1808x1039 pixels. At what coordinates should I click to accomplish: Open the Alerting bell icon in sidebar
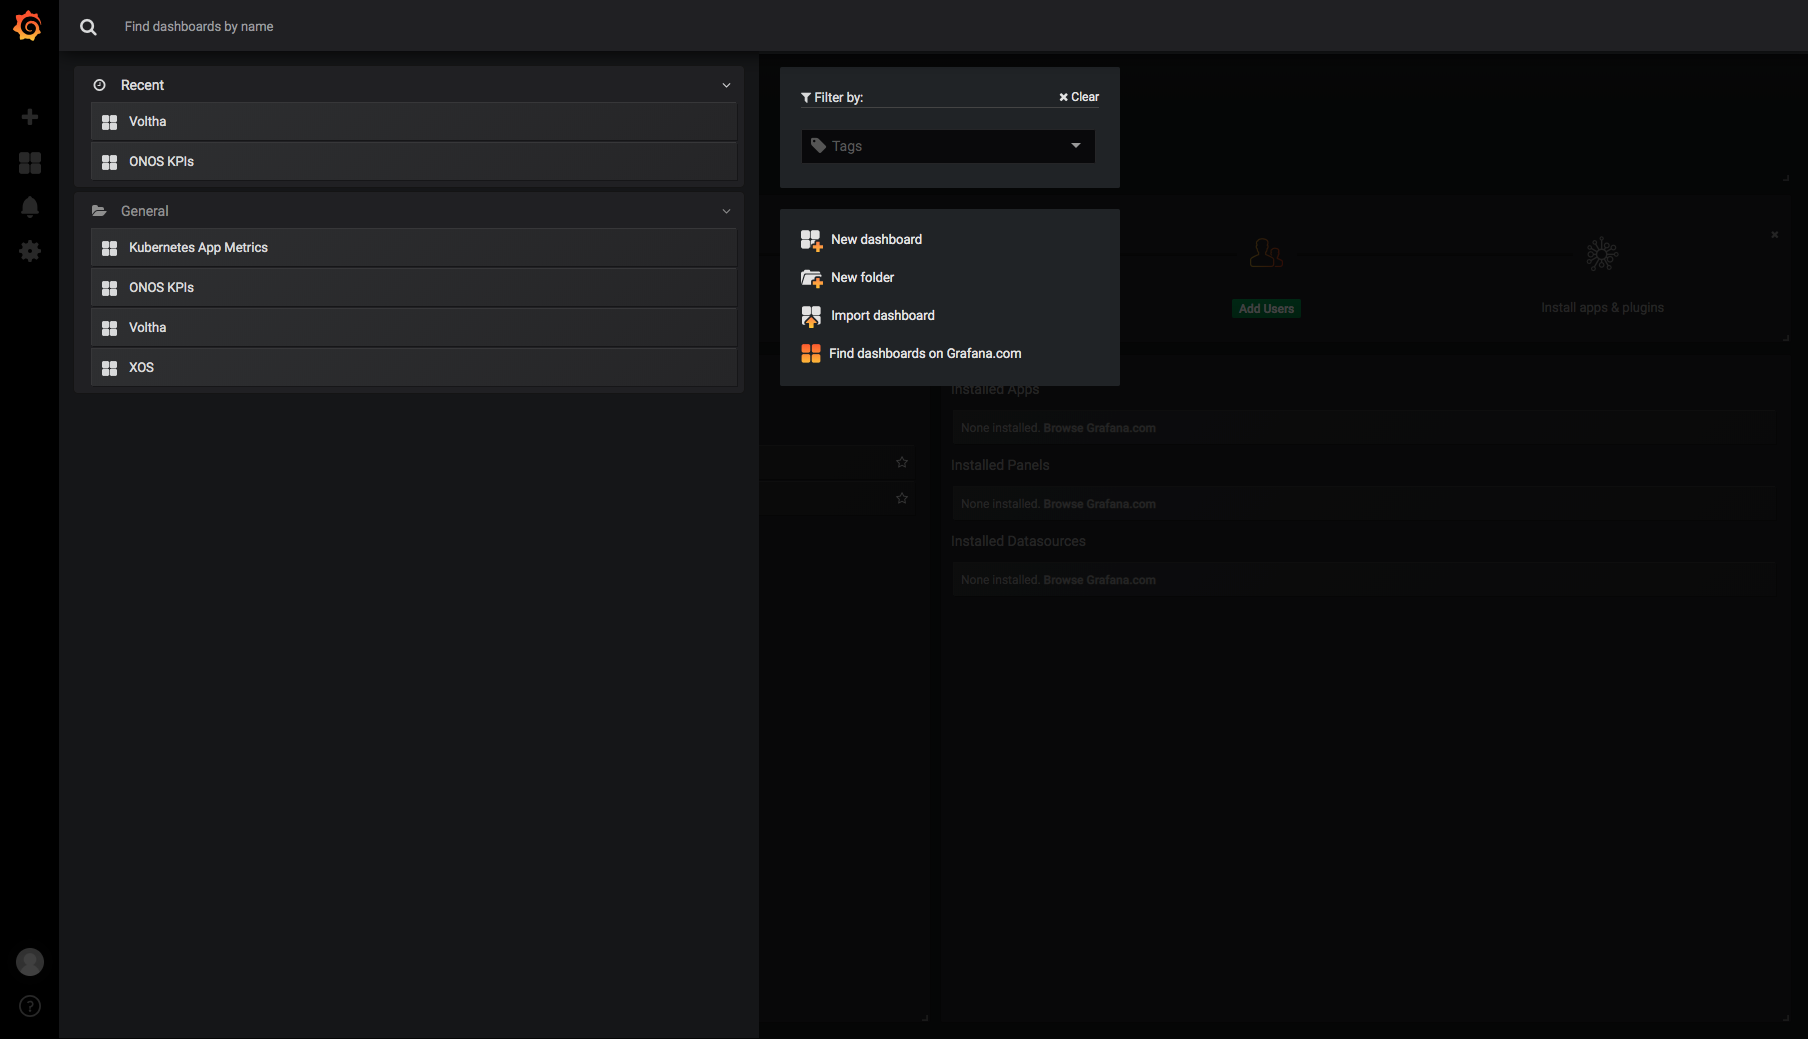30,206
